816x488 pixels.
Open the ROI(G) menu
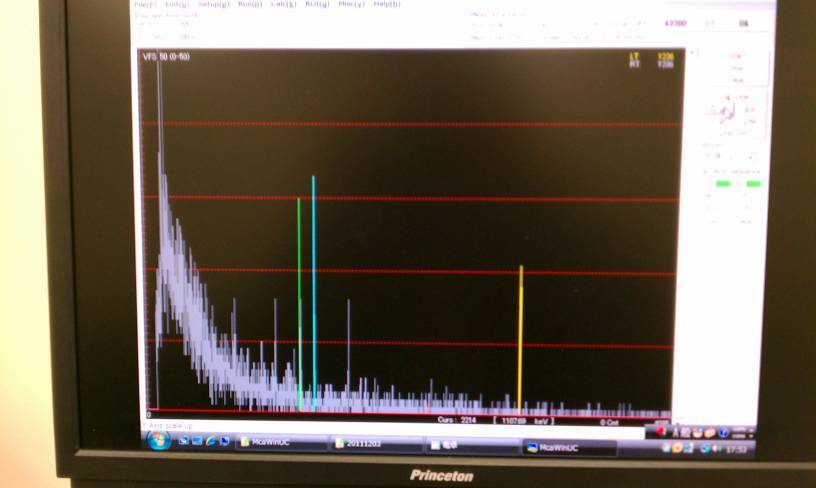[x=317, y=4]
